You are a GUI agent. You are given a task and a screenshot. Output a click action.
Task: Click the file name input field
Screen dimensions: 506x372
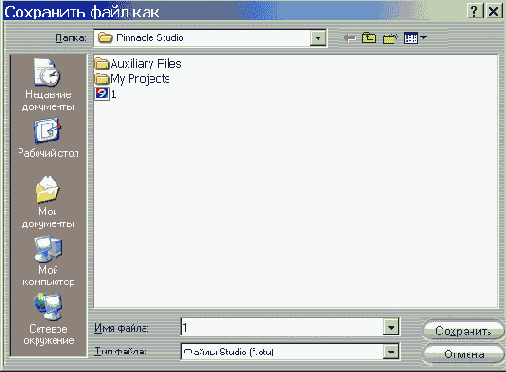[282, 327]
